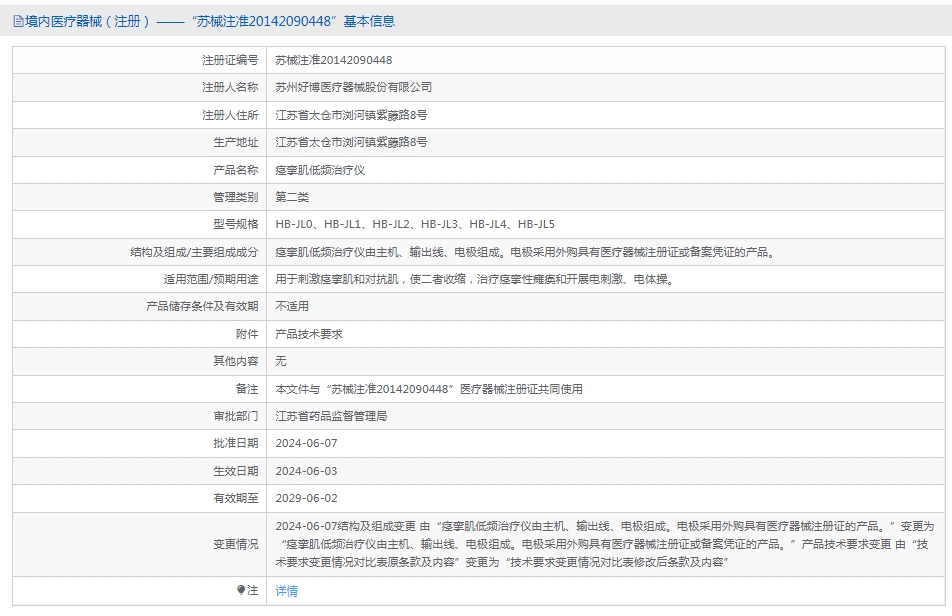Click the 适用范围 description starting 用于刺激痉挛肌

click(x=475, y=279)
